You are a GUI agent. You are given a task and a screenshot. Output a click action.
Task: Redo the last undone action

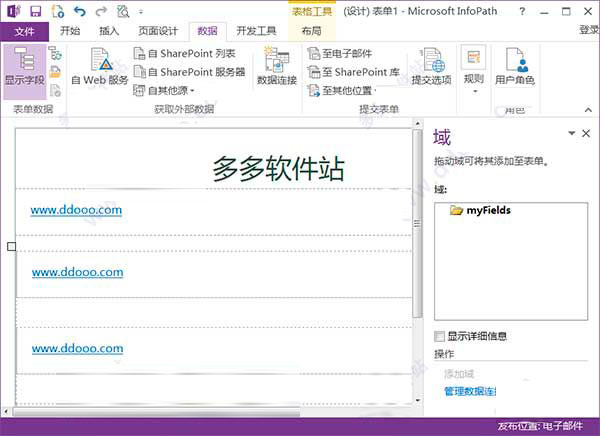point(101,11)
